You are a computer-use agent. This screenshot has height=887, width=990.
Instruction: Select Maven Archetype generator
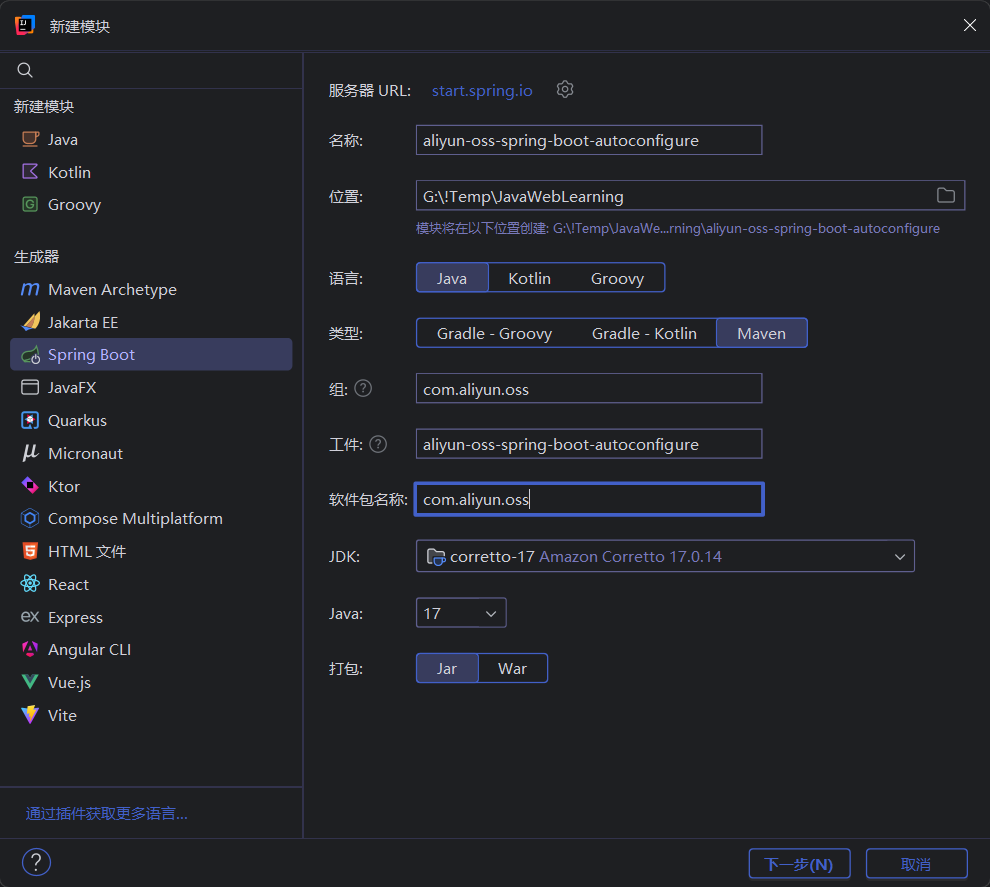tap(112, 290)
